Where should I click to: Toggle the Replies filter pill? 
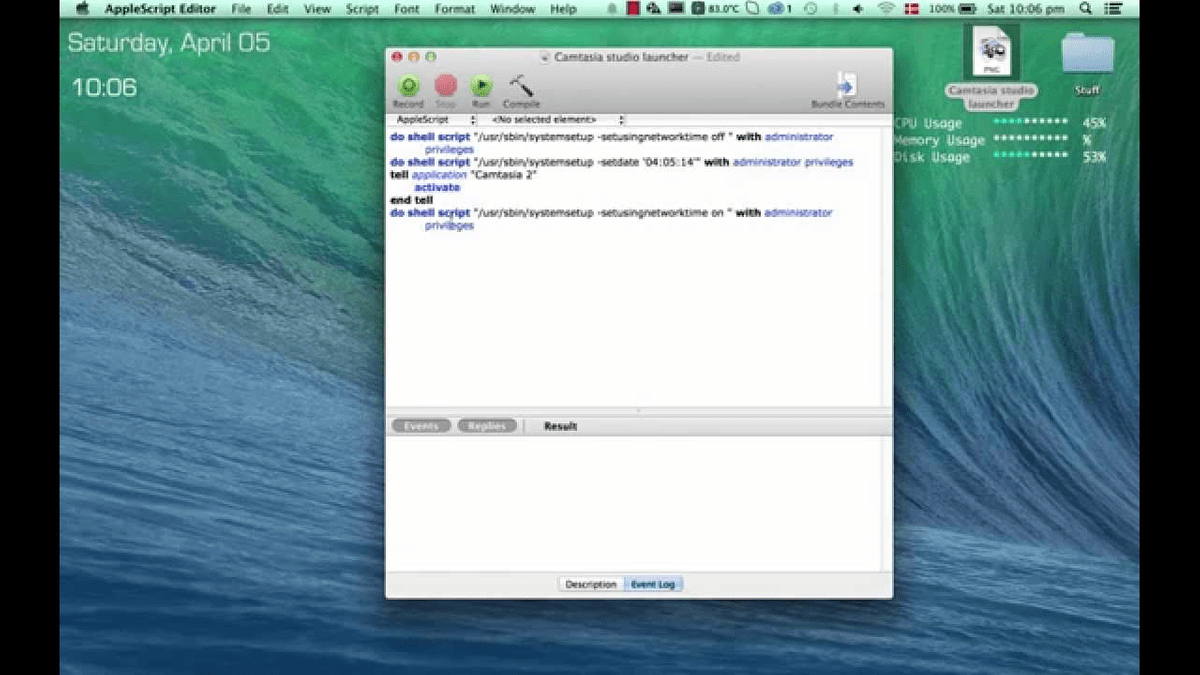pos(487,426)
